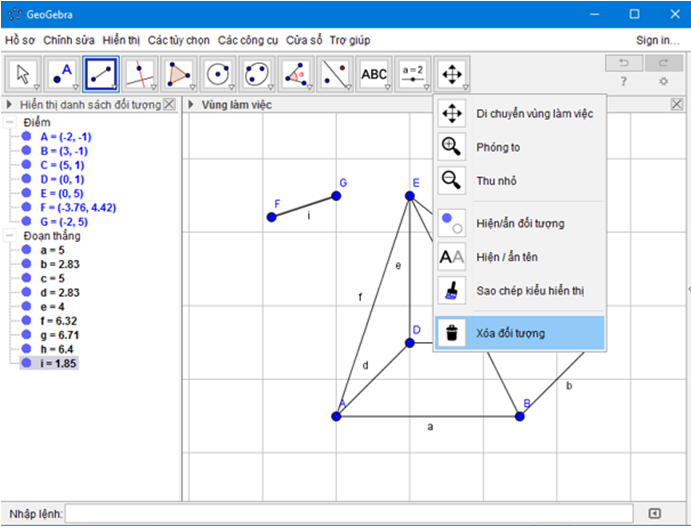Choose Xóa đối tượng from the dropdown
This screenshot has height=528, width=691.
(518, 333)
